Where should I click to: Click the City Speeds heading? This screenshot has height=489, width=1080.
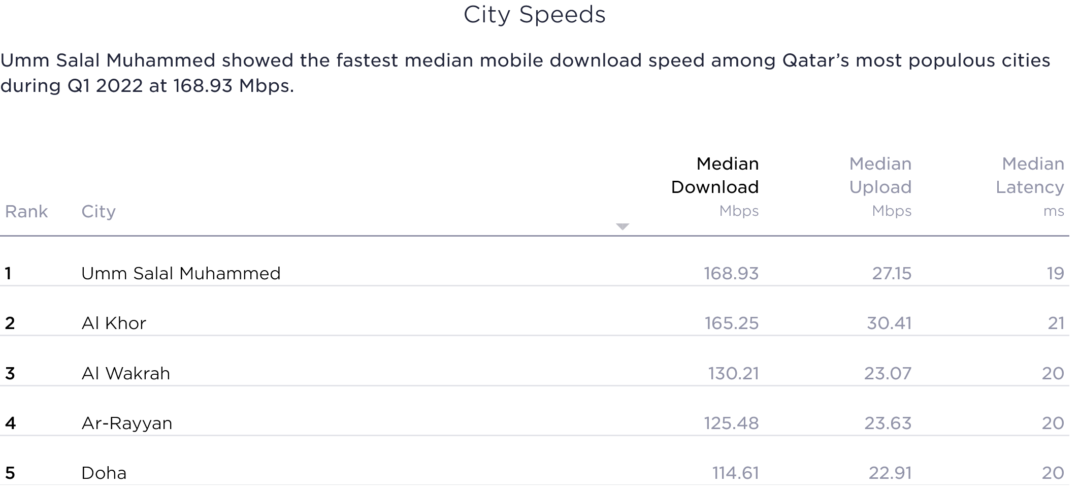pos(534,15)
